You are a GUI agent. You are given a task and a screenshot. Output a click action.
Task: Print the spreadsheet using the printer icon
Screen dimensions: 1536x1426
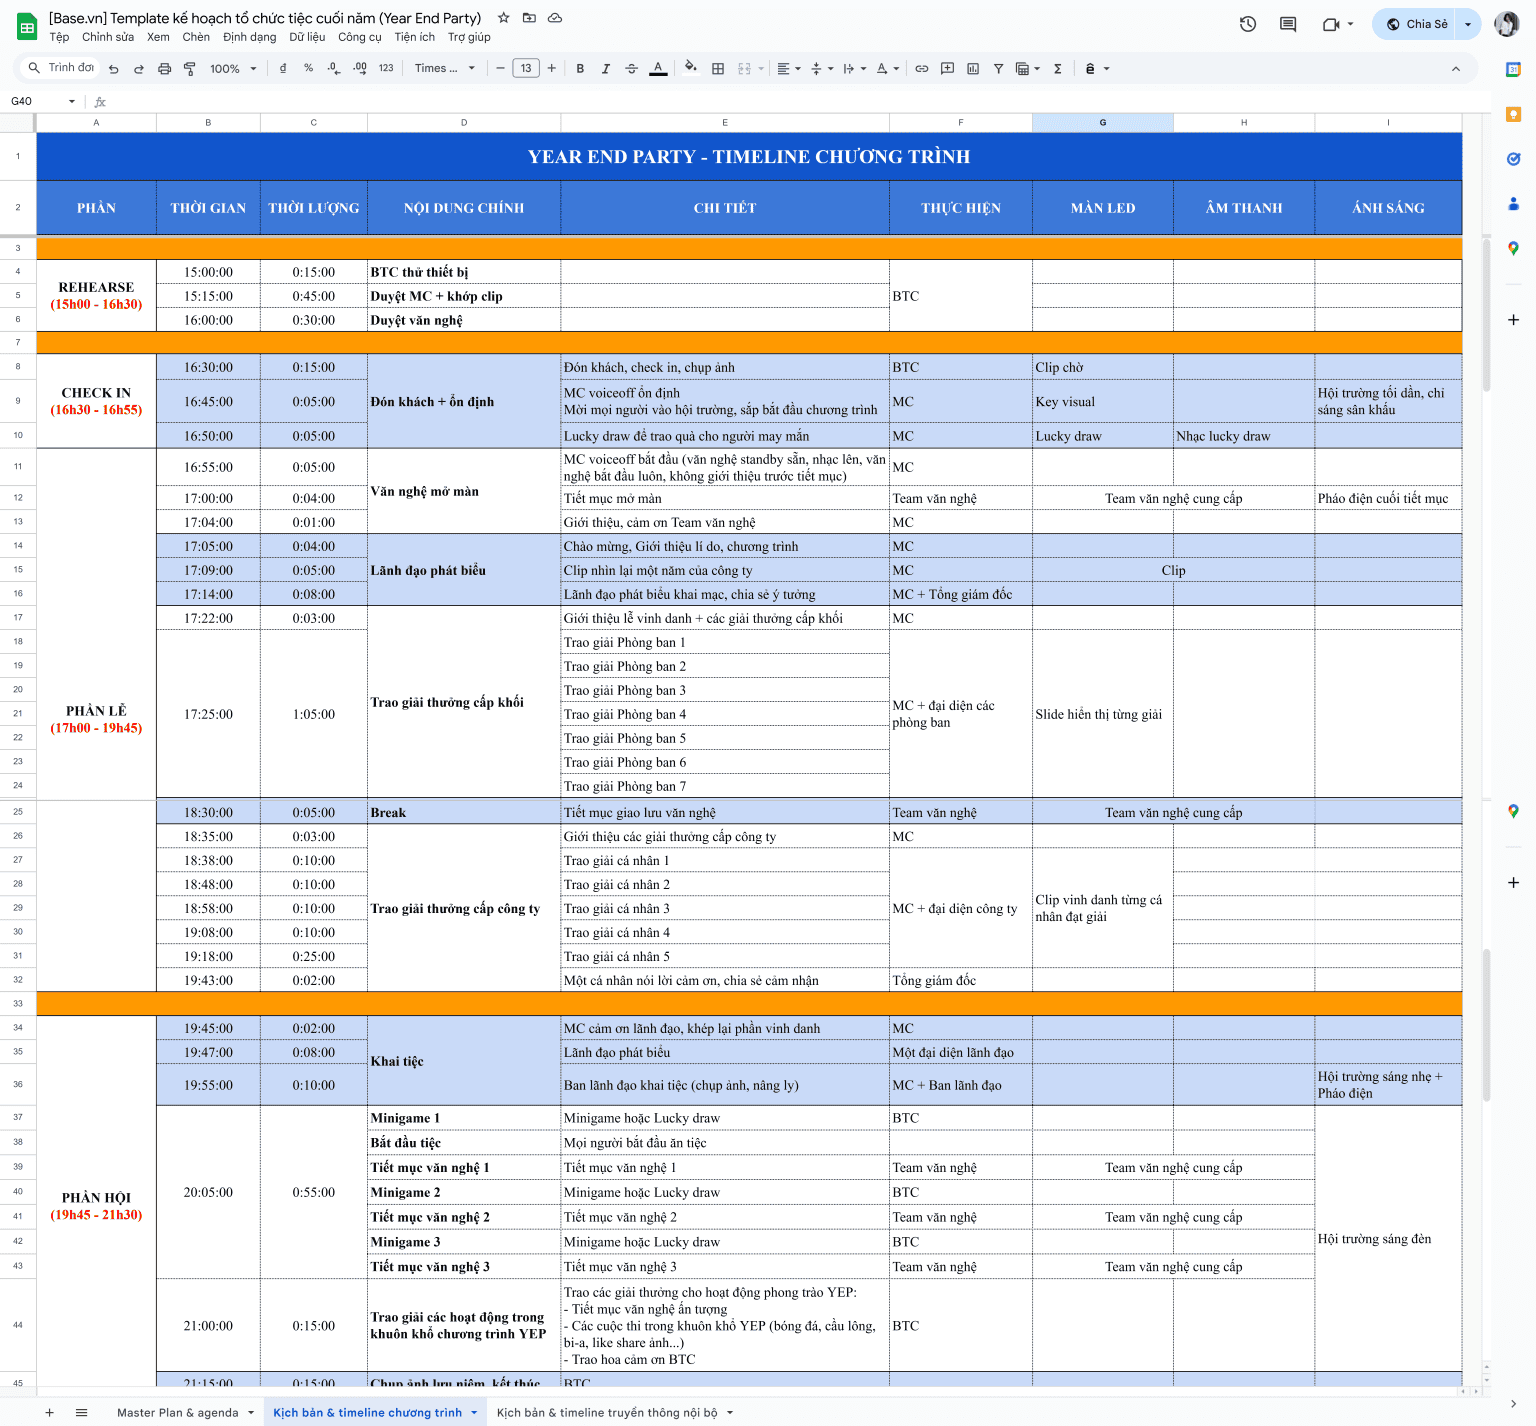[164, 69]
